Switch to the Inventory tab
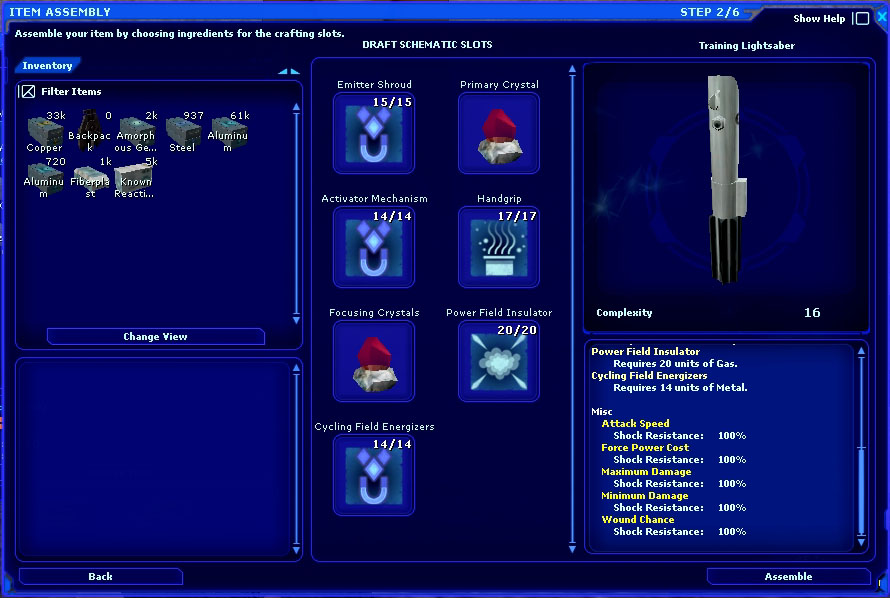 [47, 66]
